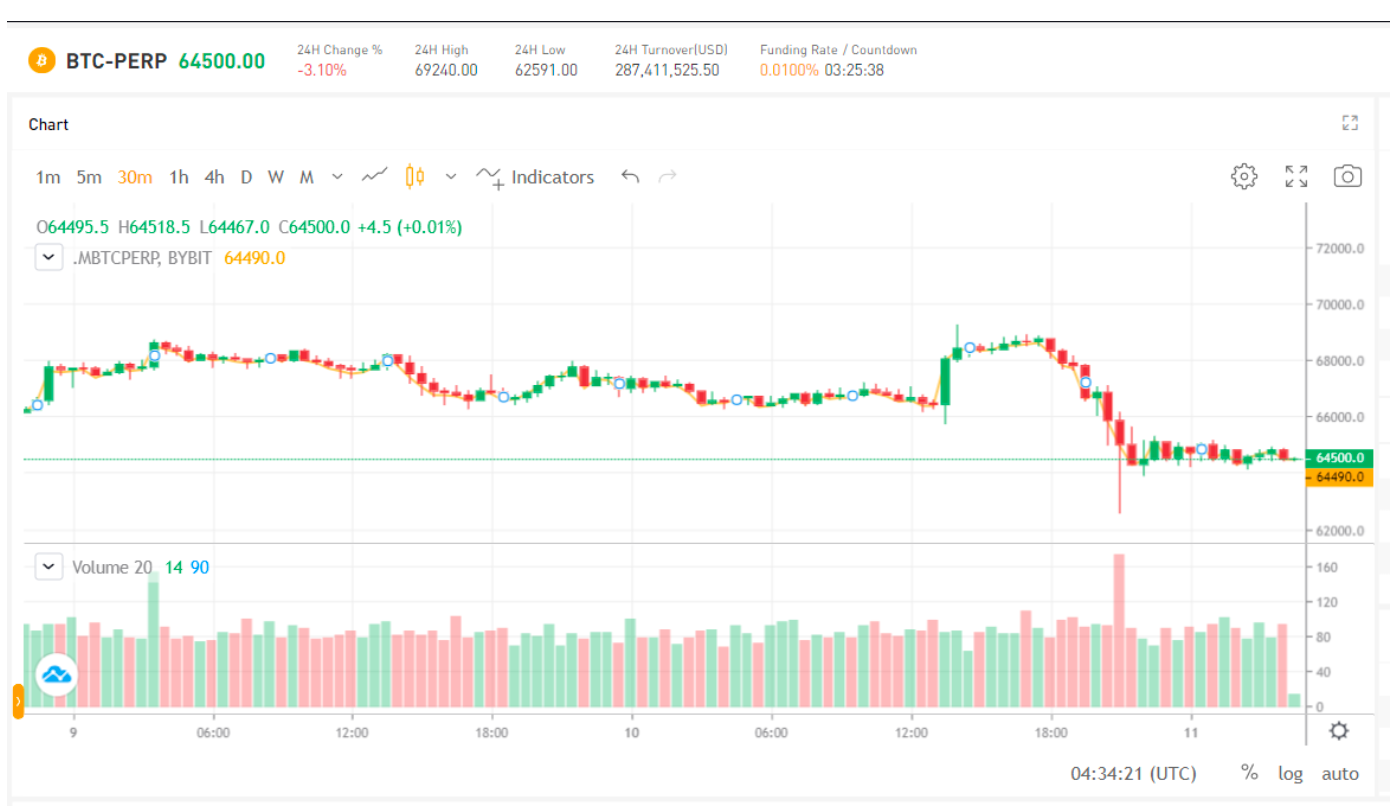Click the orange side panel expand handle

(18, 701)
